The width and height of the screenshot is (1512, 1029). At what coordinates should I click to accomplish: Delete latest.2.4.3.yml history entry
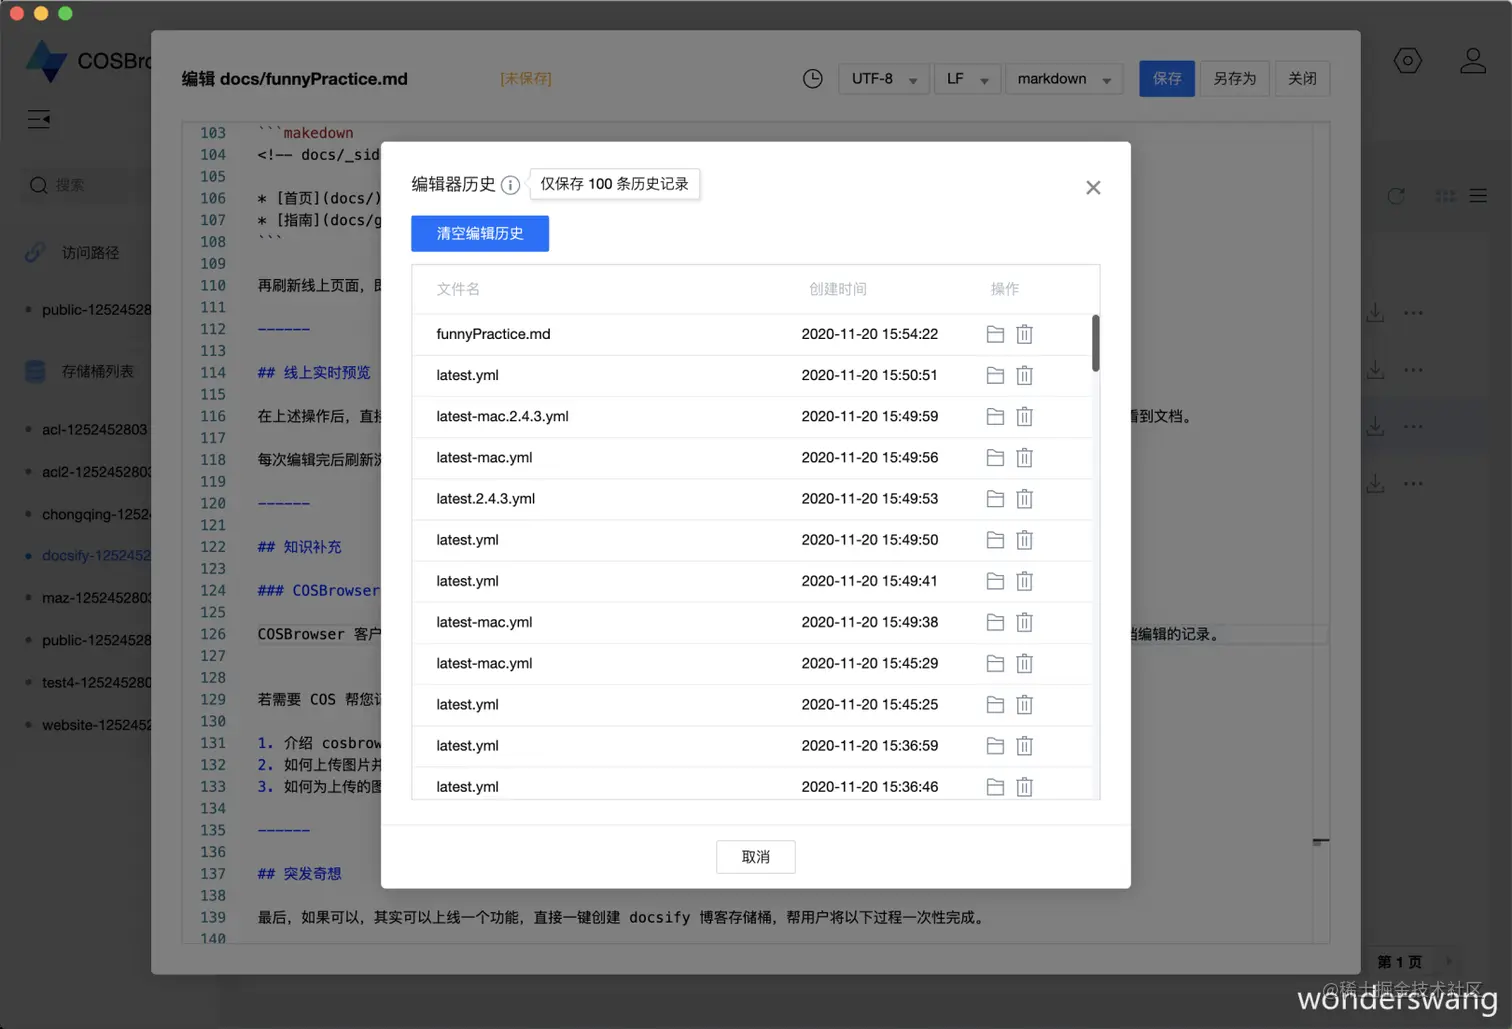coord(1024,498)
